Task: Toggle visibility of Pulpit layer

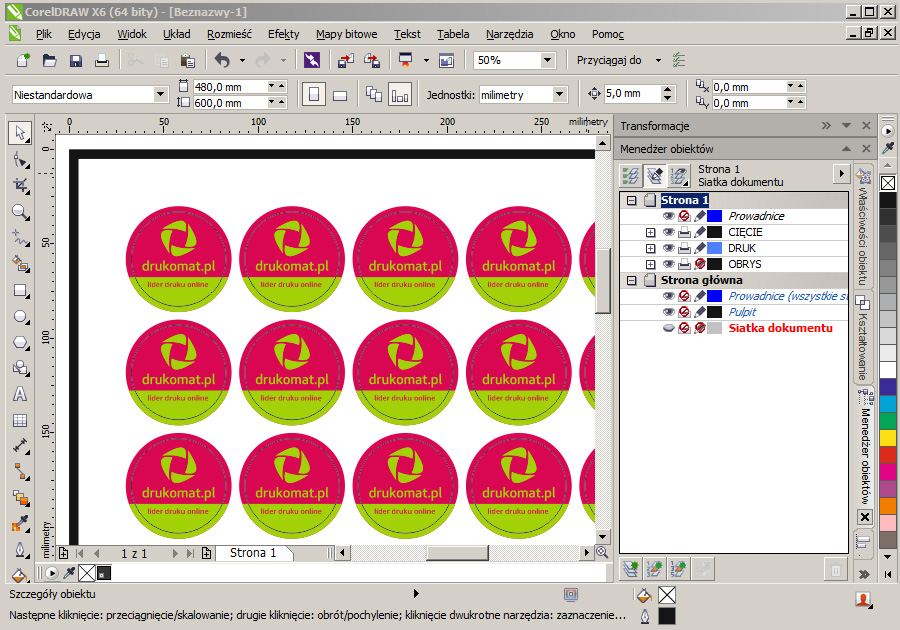Action: [x=668, y=312]
